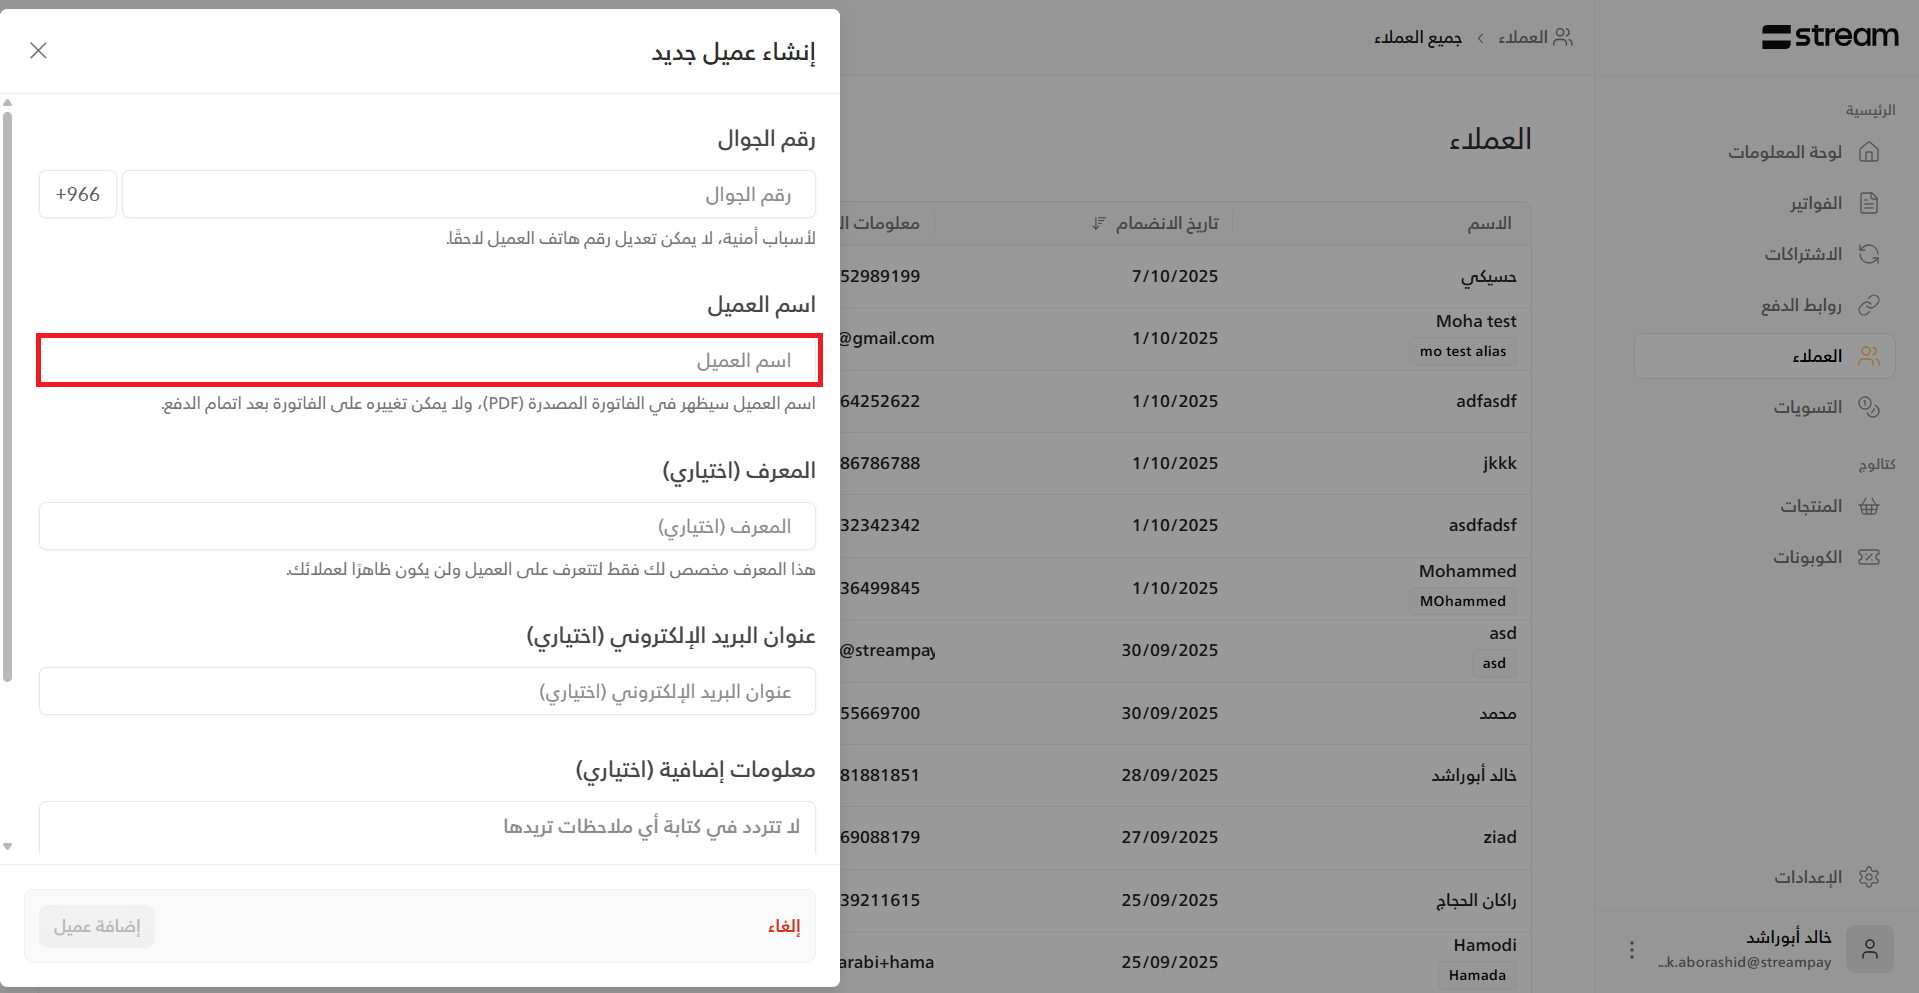Open settings gear icon in sidebar
Screen dimensions: 1919x993
coord(1868,877)
